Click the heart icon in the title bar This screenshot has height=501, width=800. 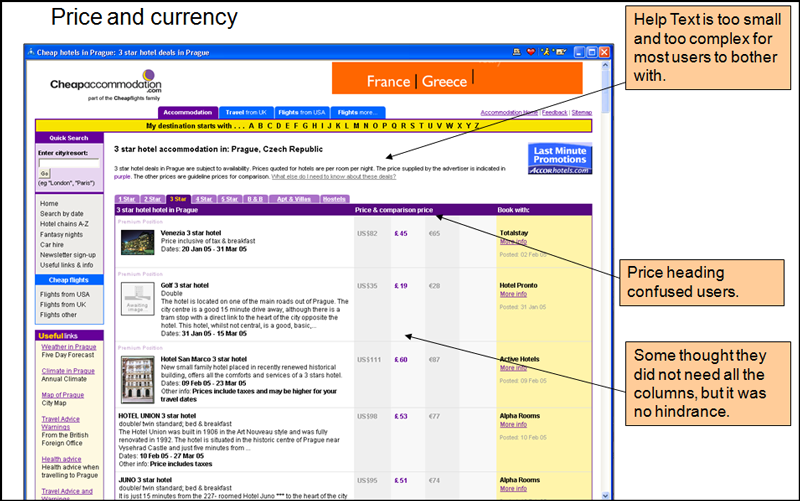pyautogui.click(x=531, y=52)
